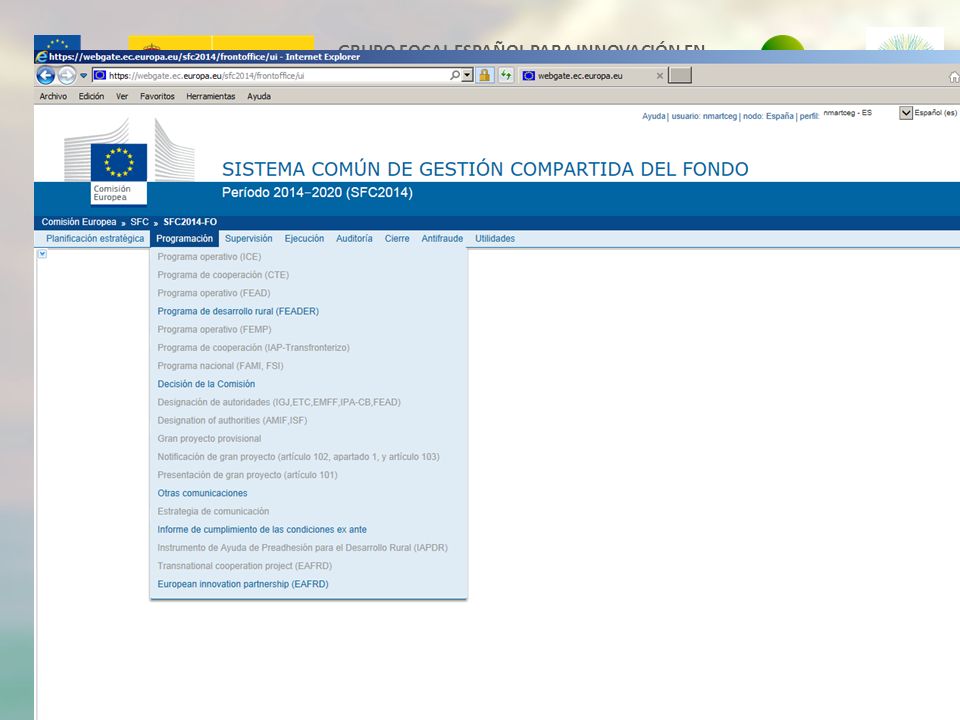
Task: Click the browser Forward arrow button
Action: click(67, 75)
